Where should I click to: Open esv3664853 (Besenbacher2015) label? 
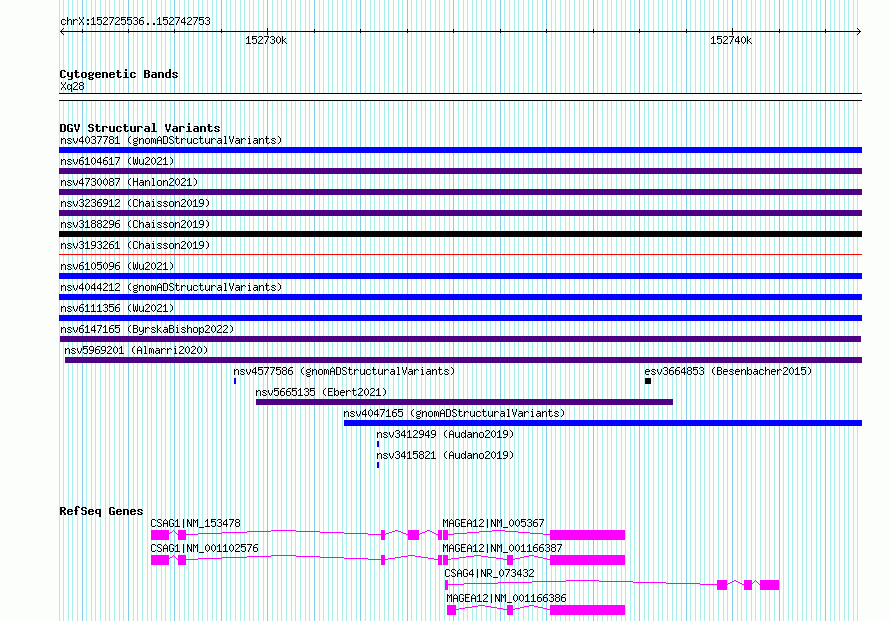point(728,371)
